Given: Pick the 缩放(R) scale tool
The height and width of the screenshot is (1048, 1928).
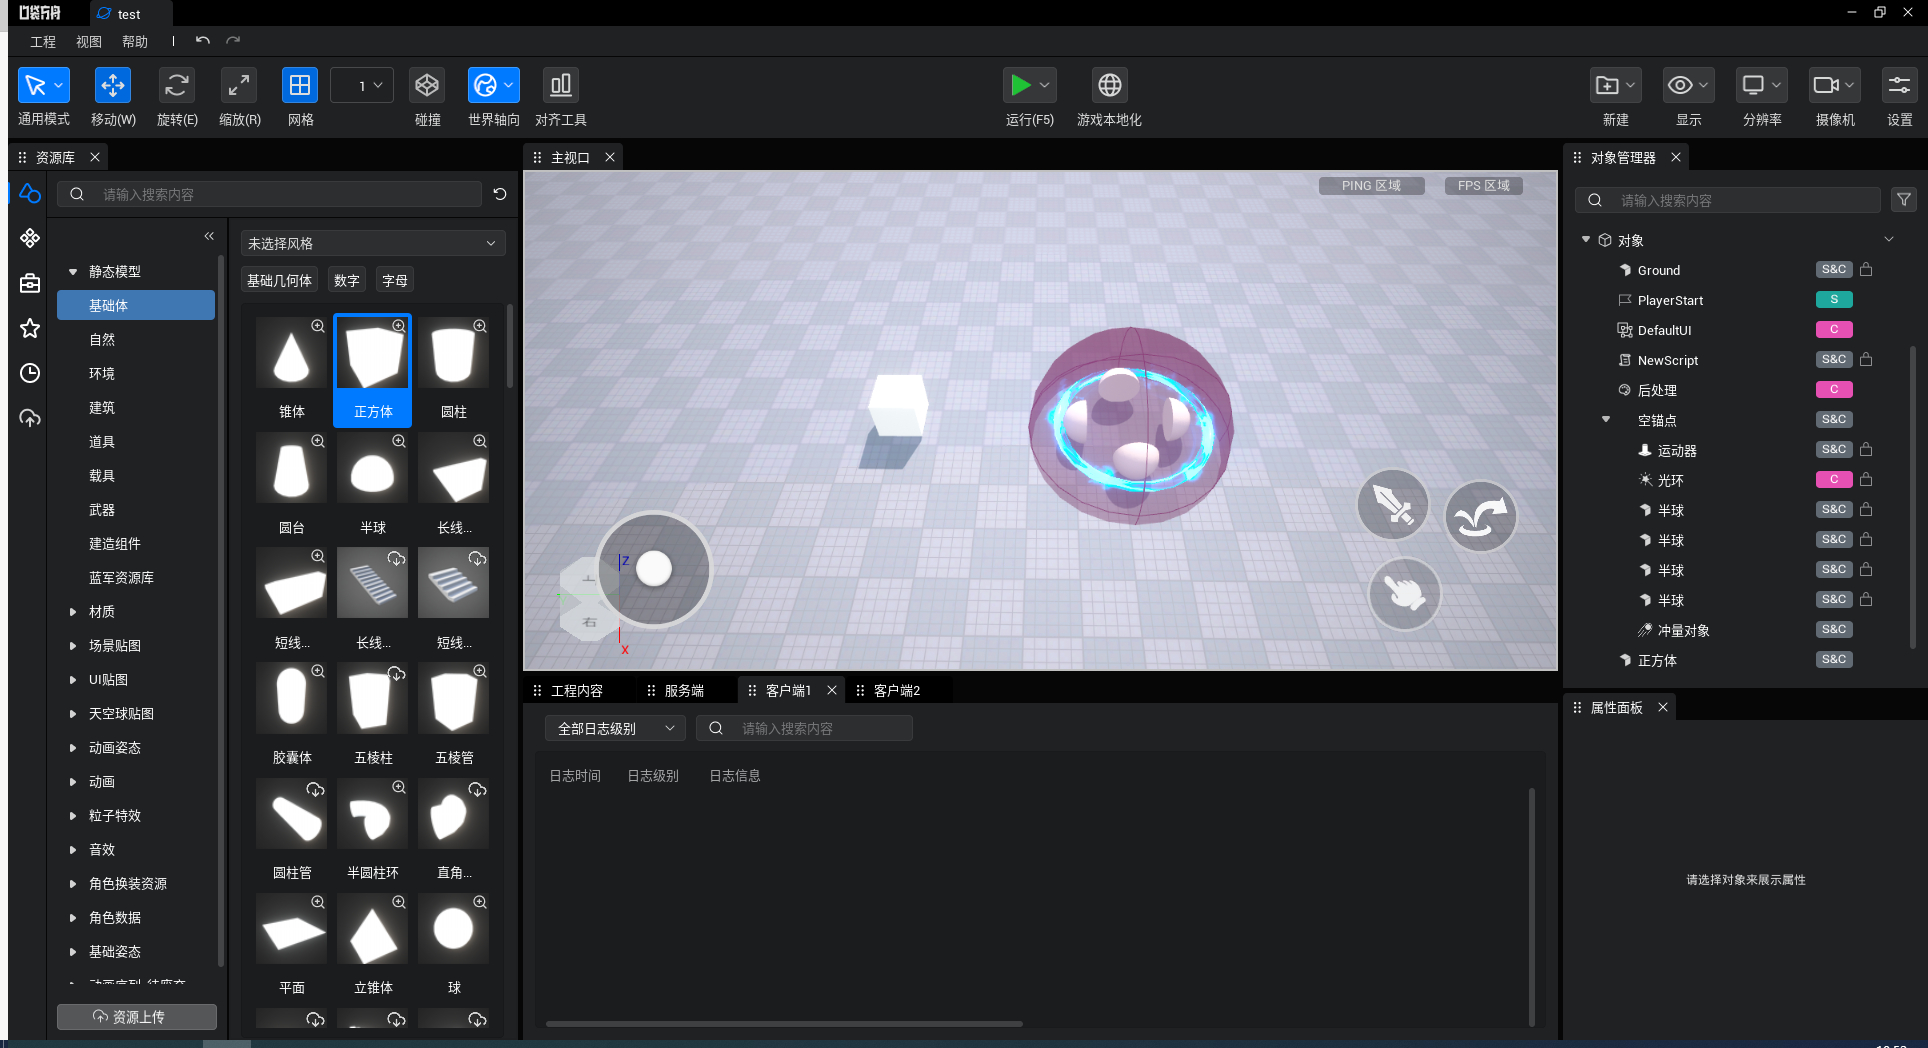Looking at the screenshot, I should click(239, 86).
